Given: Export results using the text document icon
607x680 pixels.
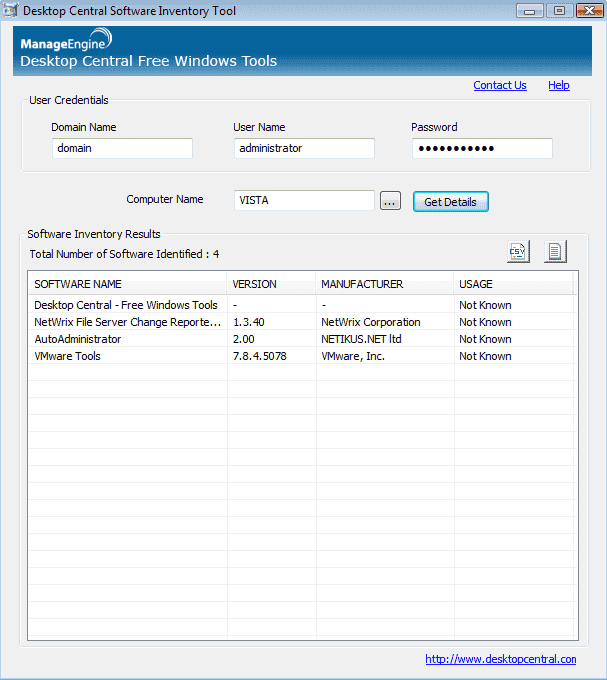Looking at the screenshot, I should coord(555,252).
